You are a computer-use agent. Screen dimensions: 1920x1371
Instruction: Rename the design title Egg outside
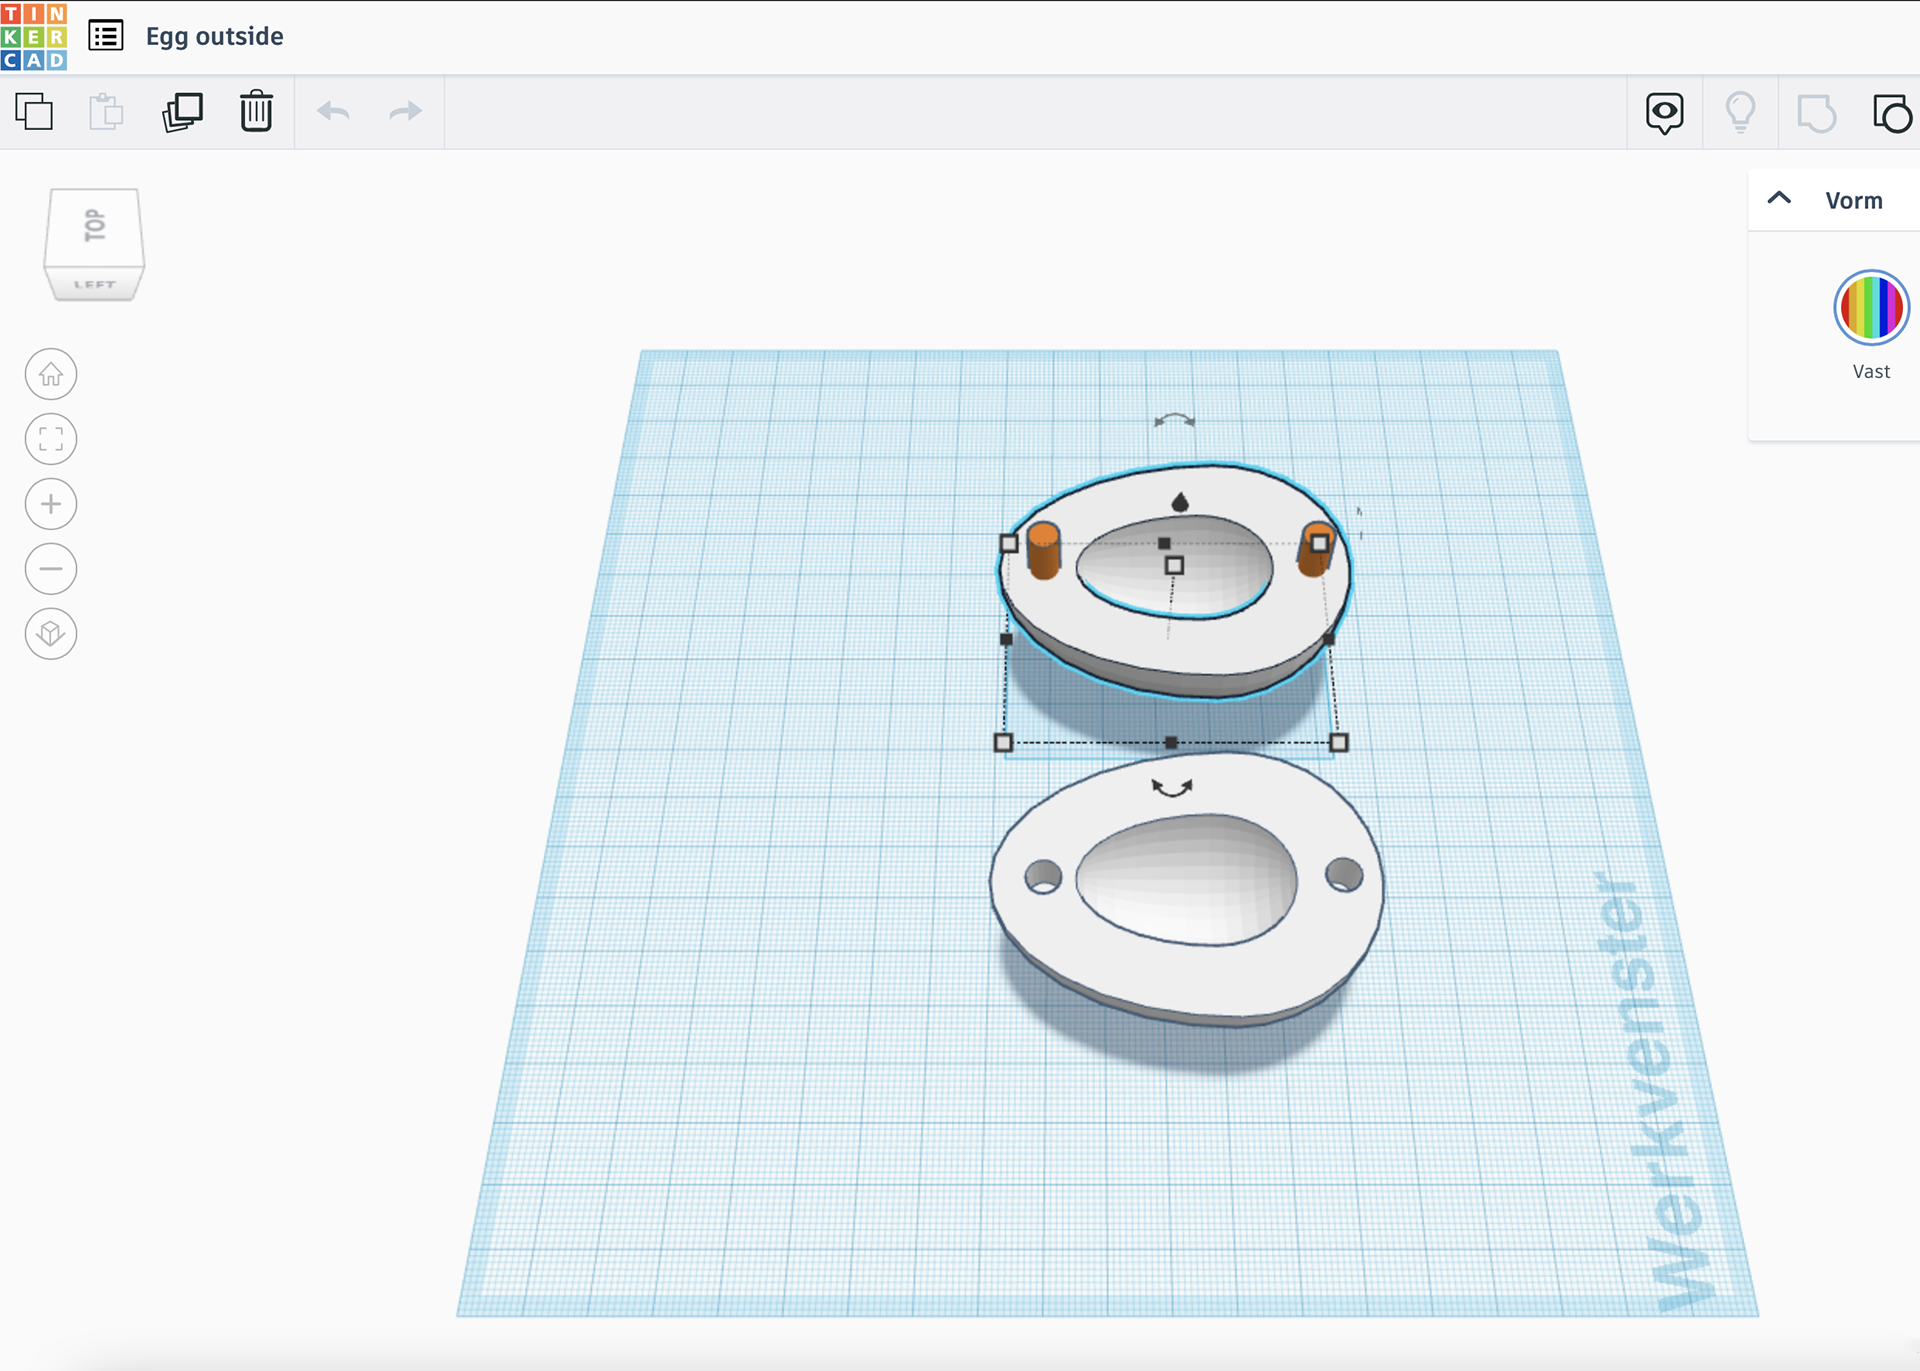[x=215, y=37]
